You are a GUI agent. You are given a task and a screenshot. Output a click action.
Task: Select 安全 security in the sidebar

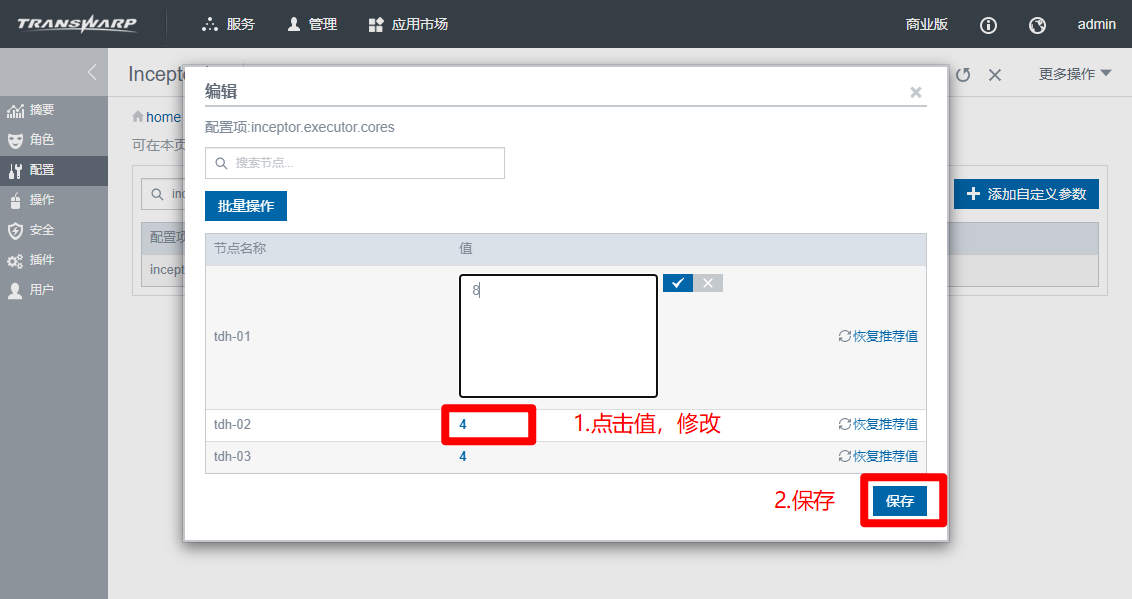coord(41,230)
